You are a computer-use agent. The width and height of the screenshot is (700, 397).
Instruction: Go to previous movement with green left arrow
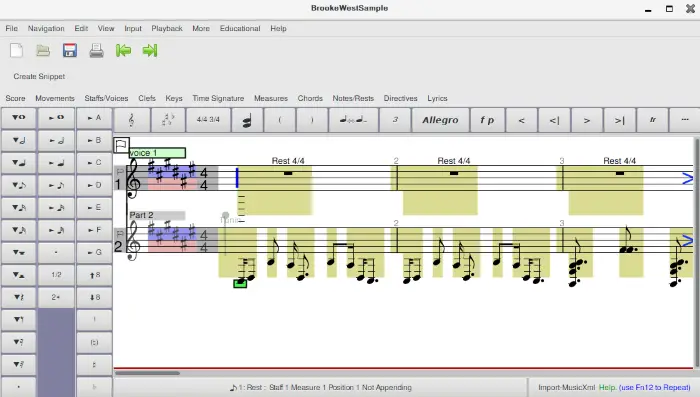tap(123, 50)
